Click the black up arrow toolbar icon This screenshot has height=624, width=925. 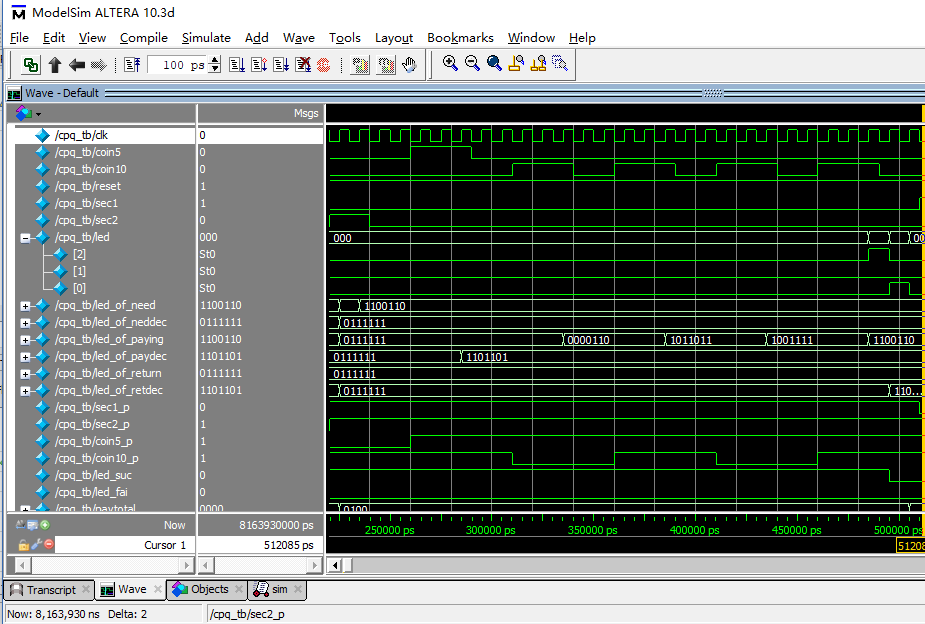click(55, 65)
